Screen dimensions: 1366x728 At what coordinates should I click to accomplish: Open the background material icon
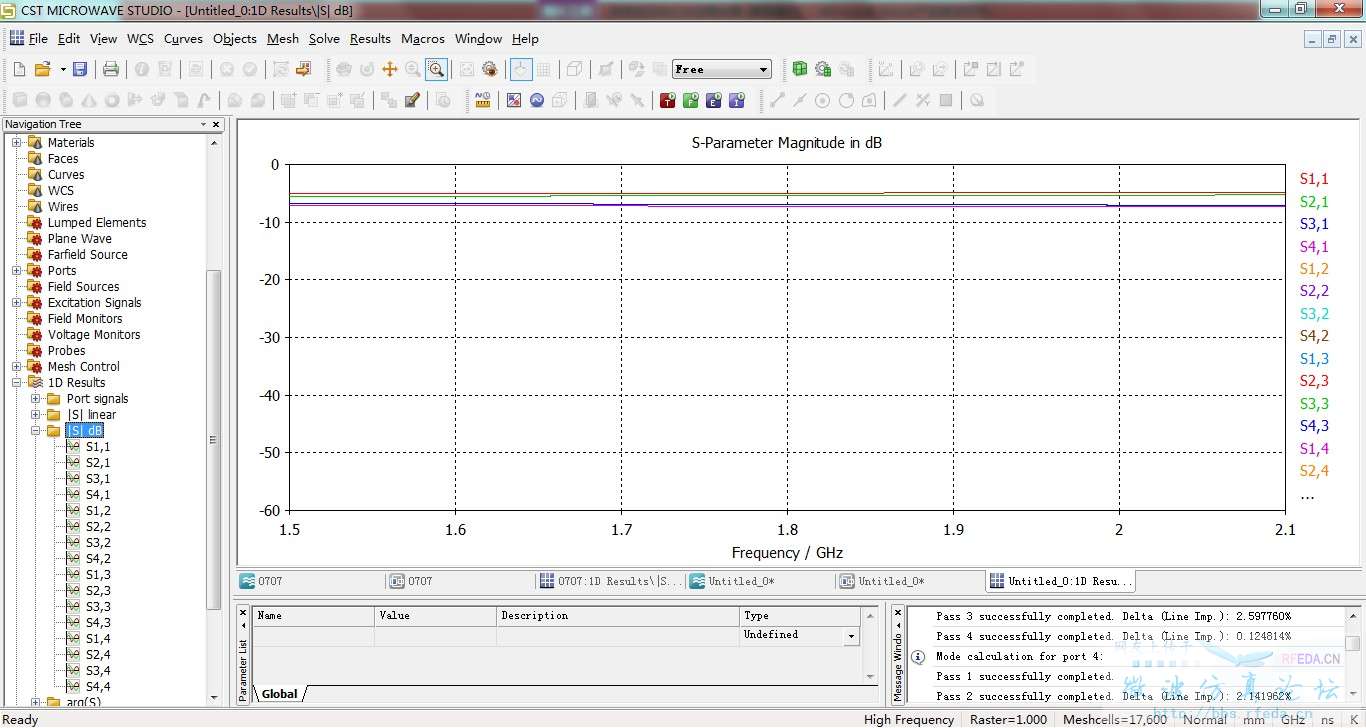(x=514, y=100)
